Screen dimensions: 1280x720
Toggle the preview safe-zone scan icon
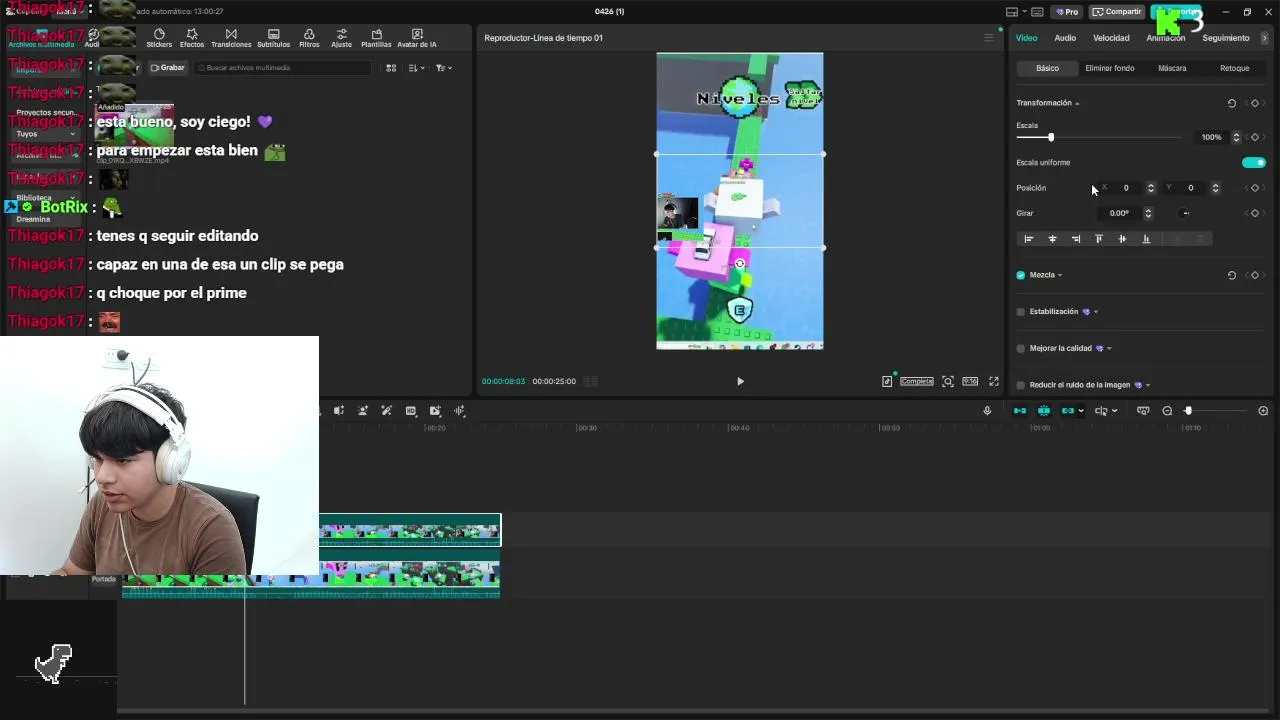[948, 381]
